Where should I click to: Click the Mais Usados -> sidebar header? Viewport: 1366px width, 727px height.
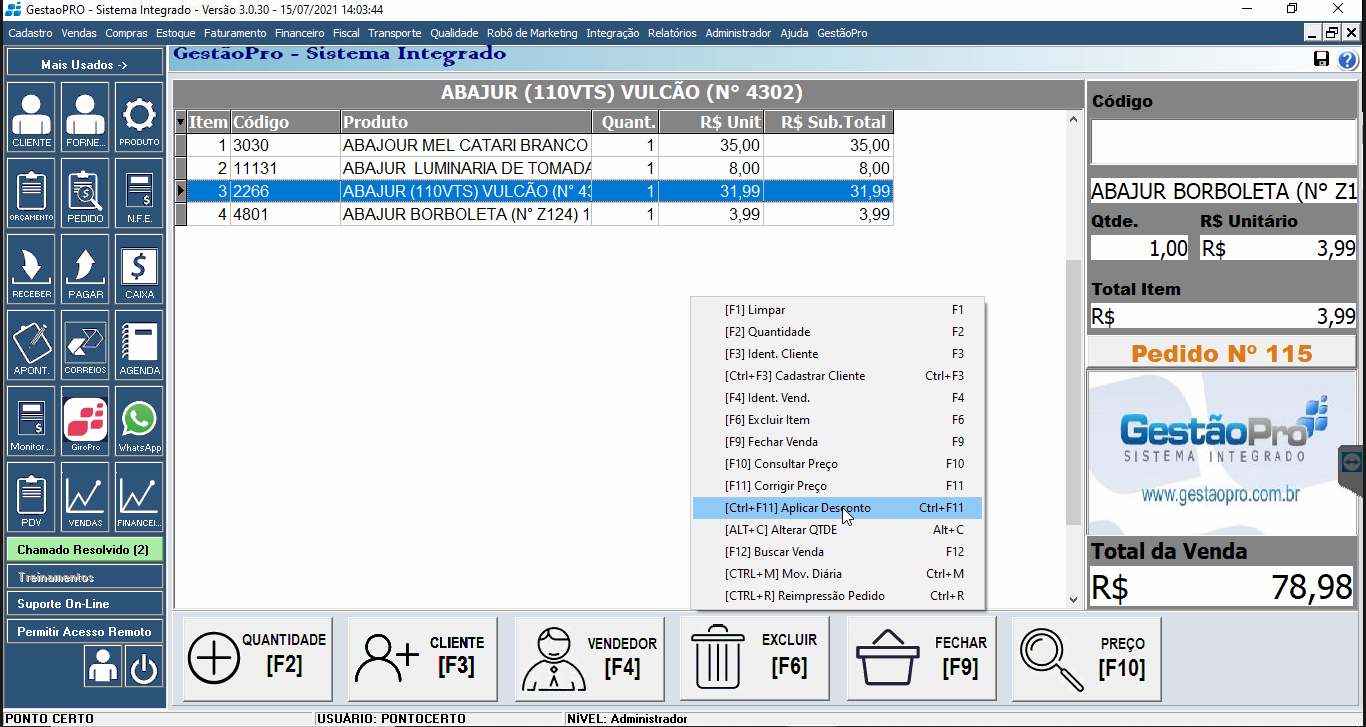pos(85,64)
